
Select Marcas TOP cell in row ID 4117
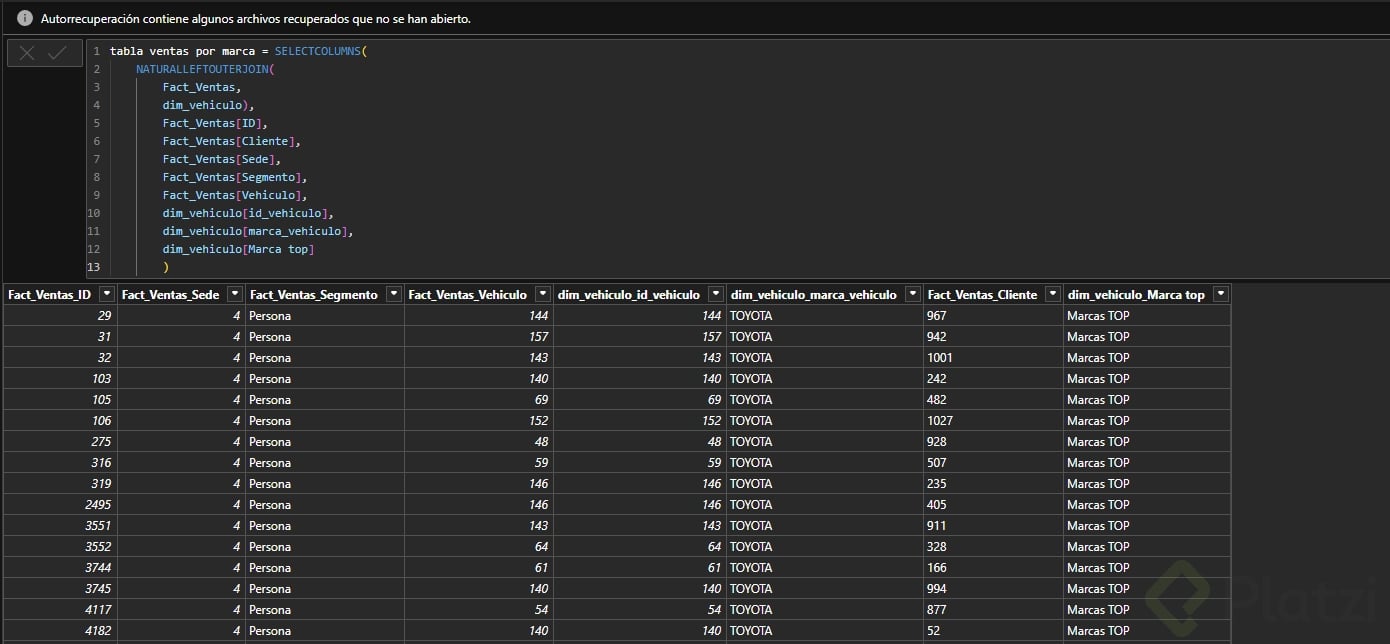point(1147,609)
